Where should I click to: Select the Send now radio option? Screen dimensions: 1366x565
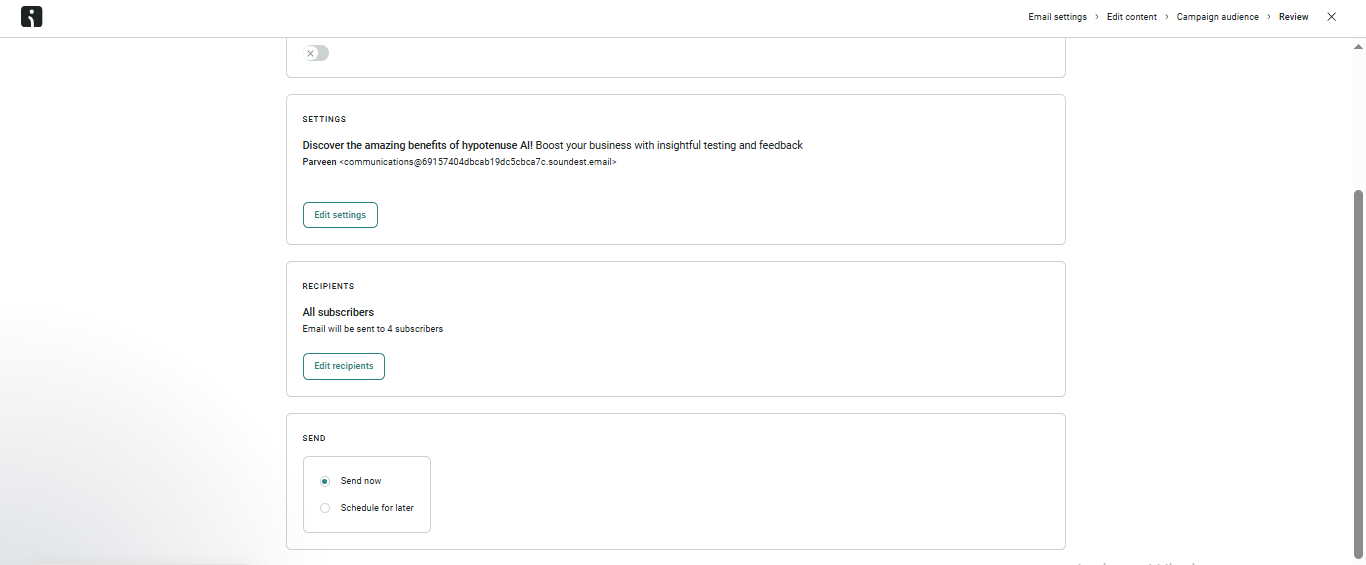pos(325,481)
